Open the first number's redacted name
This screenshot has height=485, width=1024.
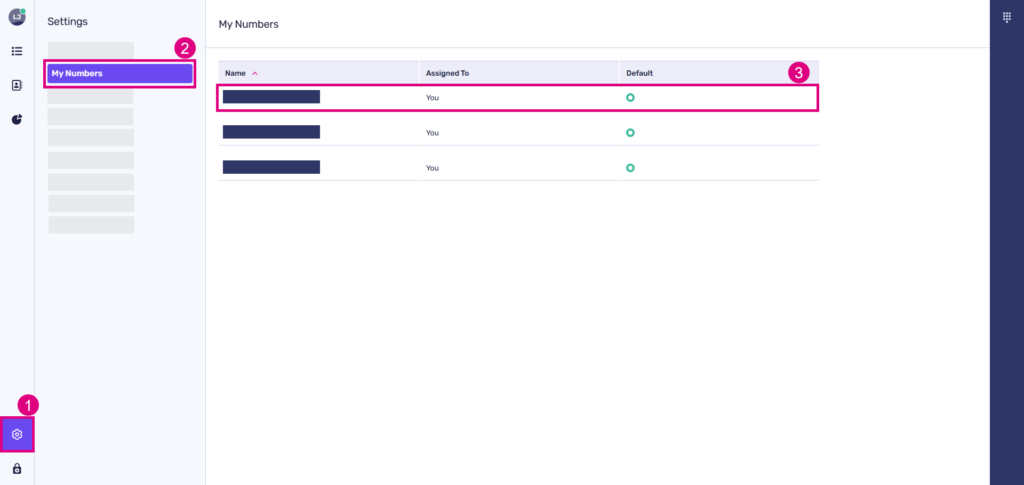pos(271,97)
